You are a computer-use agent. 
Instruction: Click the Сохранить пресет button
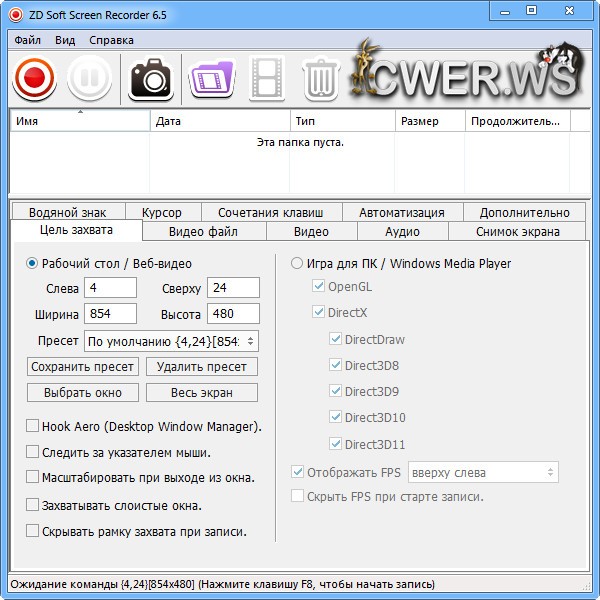pos(83,367)
